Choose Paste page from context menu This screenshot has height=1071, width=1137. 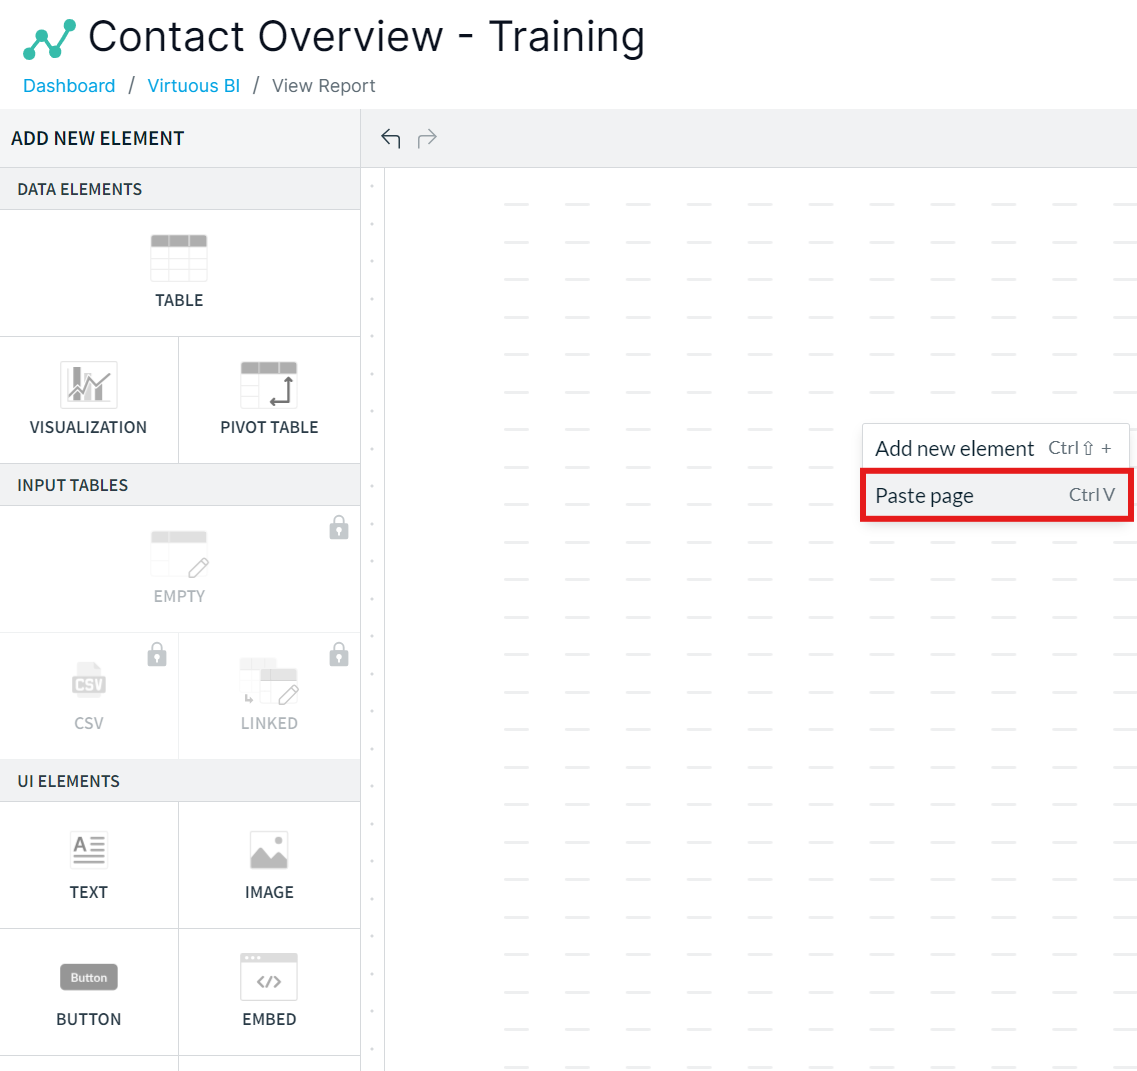(x=996, y=495)
